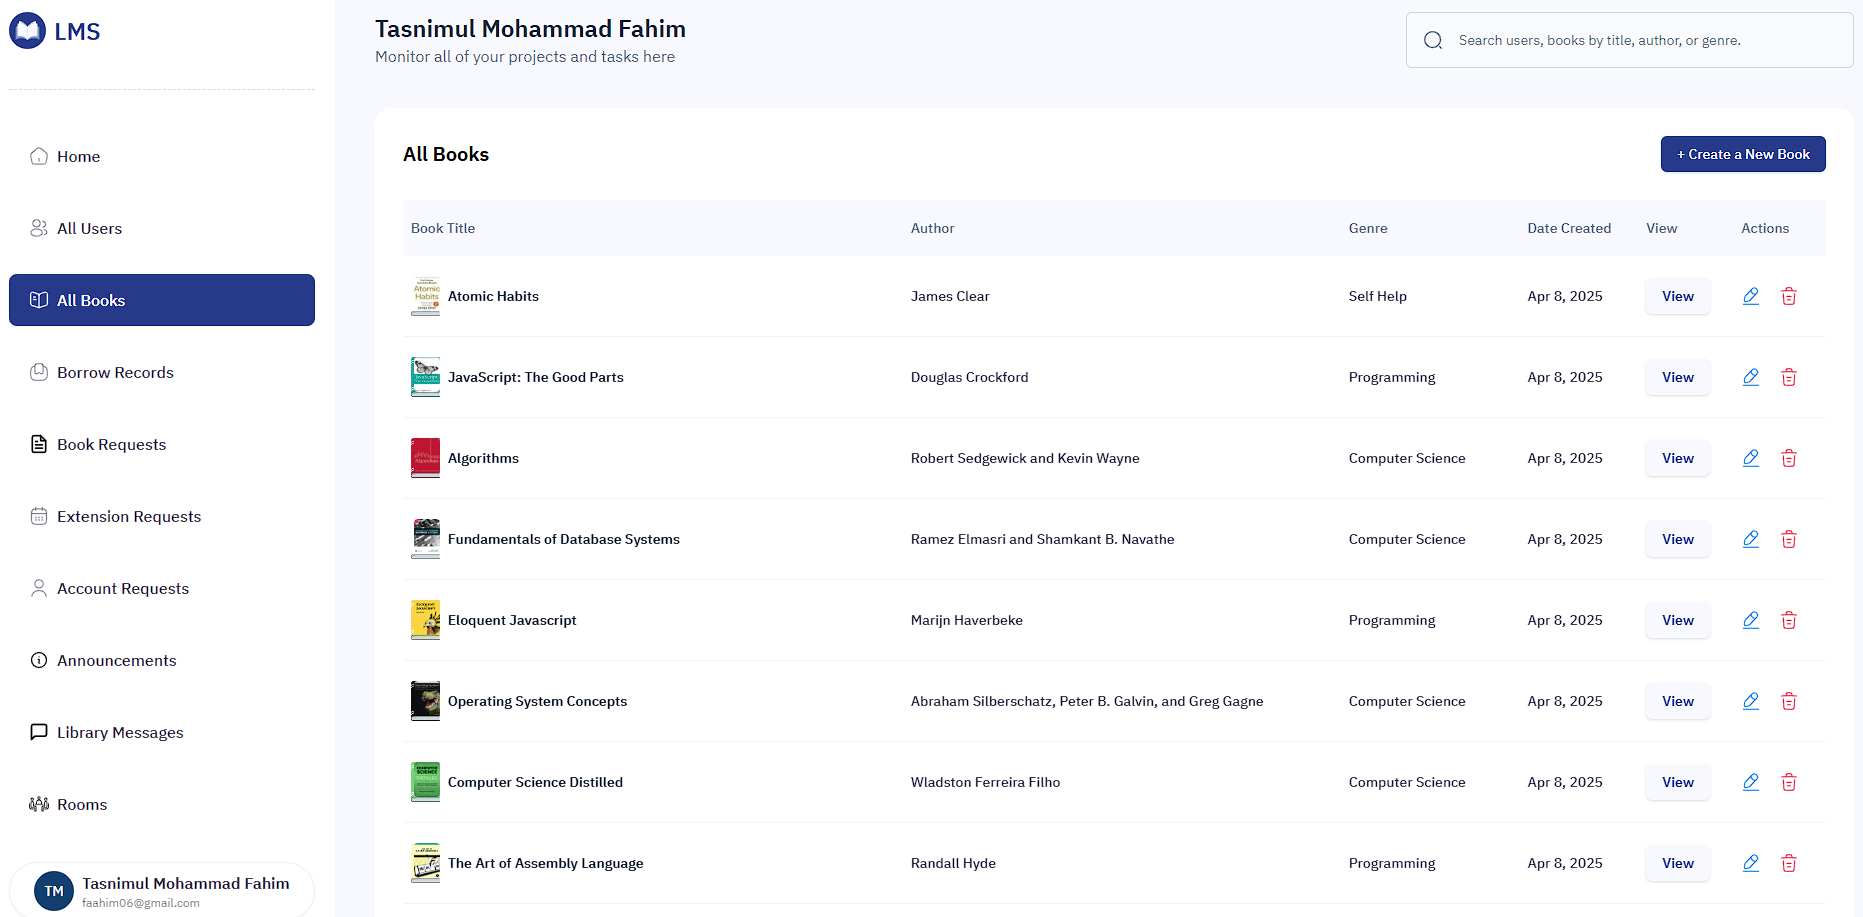
Task: Click the Book Title column header
Action: pos(443,228)
